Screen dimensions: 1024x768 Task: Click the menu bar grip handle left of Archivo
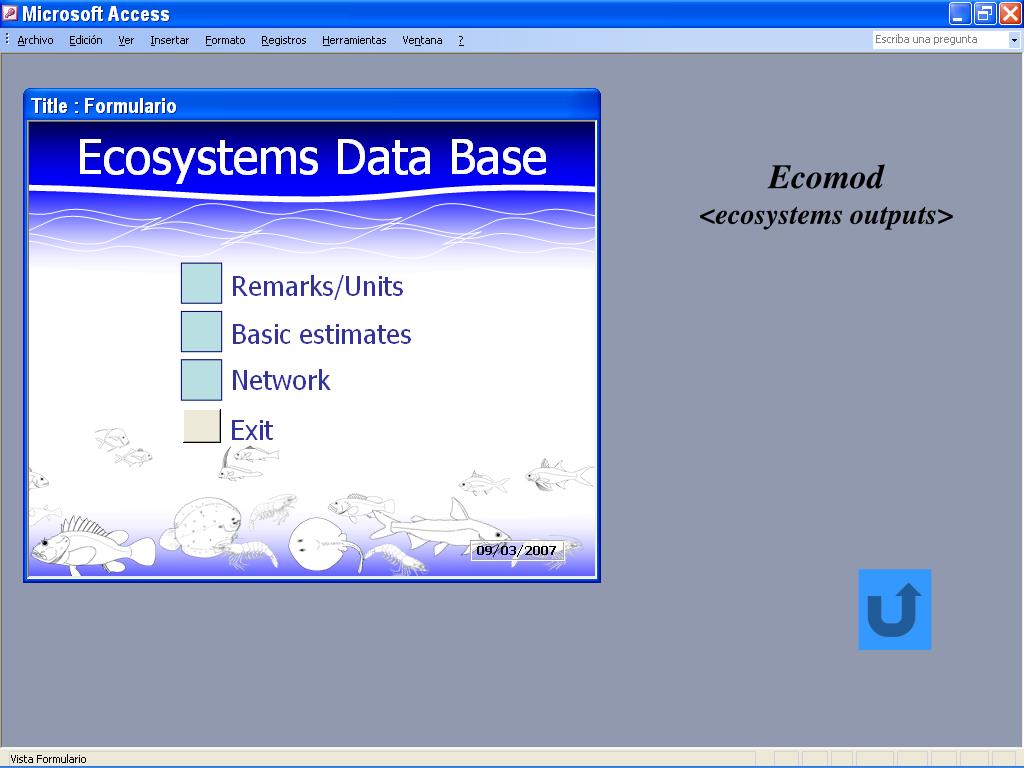point(7,40)
